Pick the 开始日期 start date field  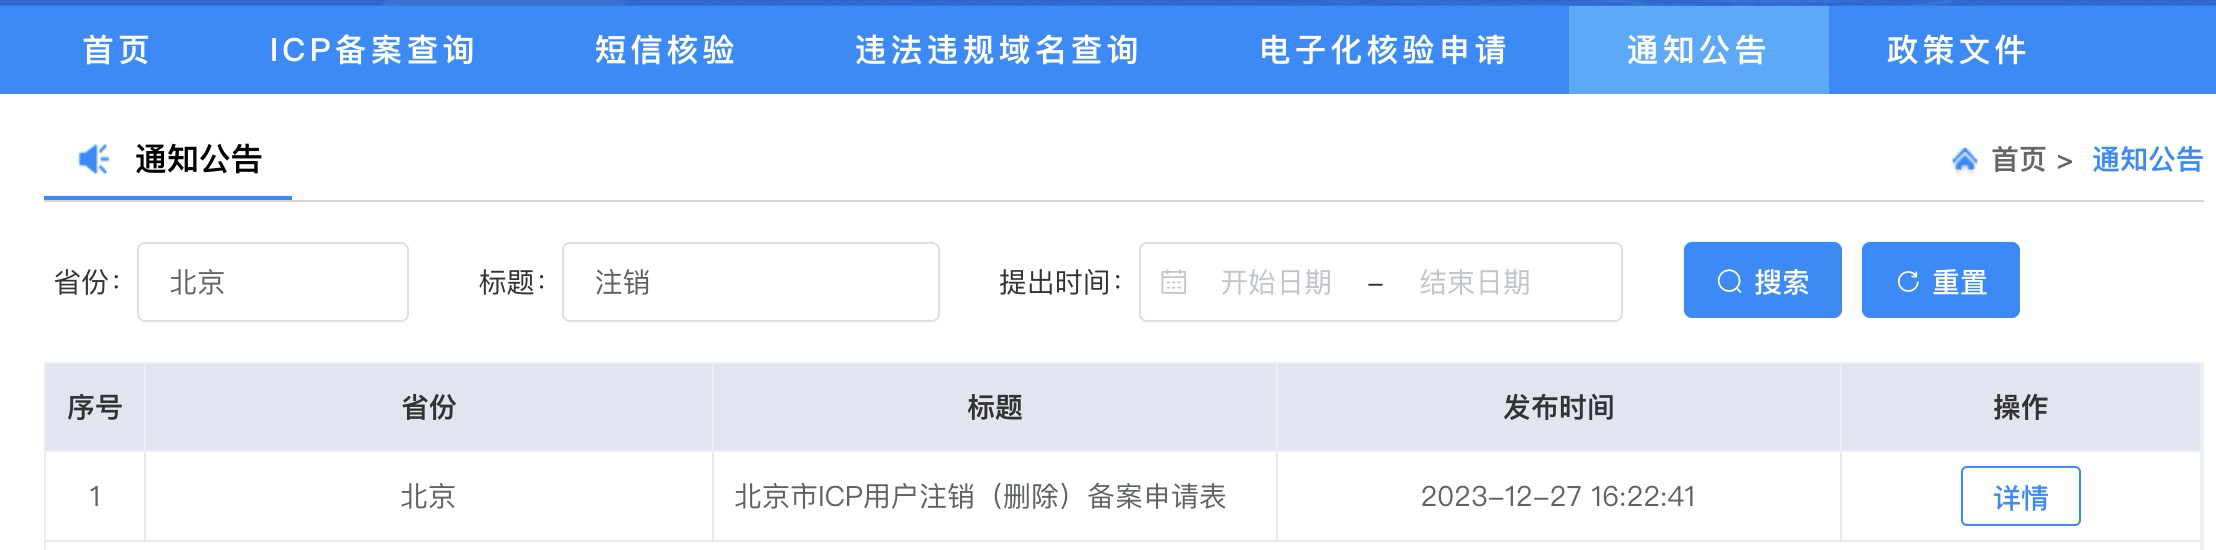(x=1276, y=282)
